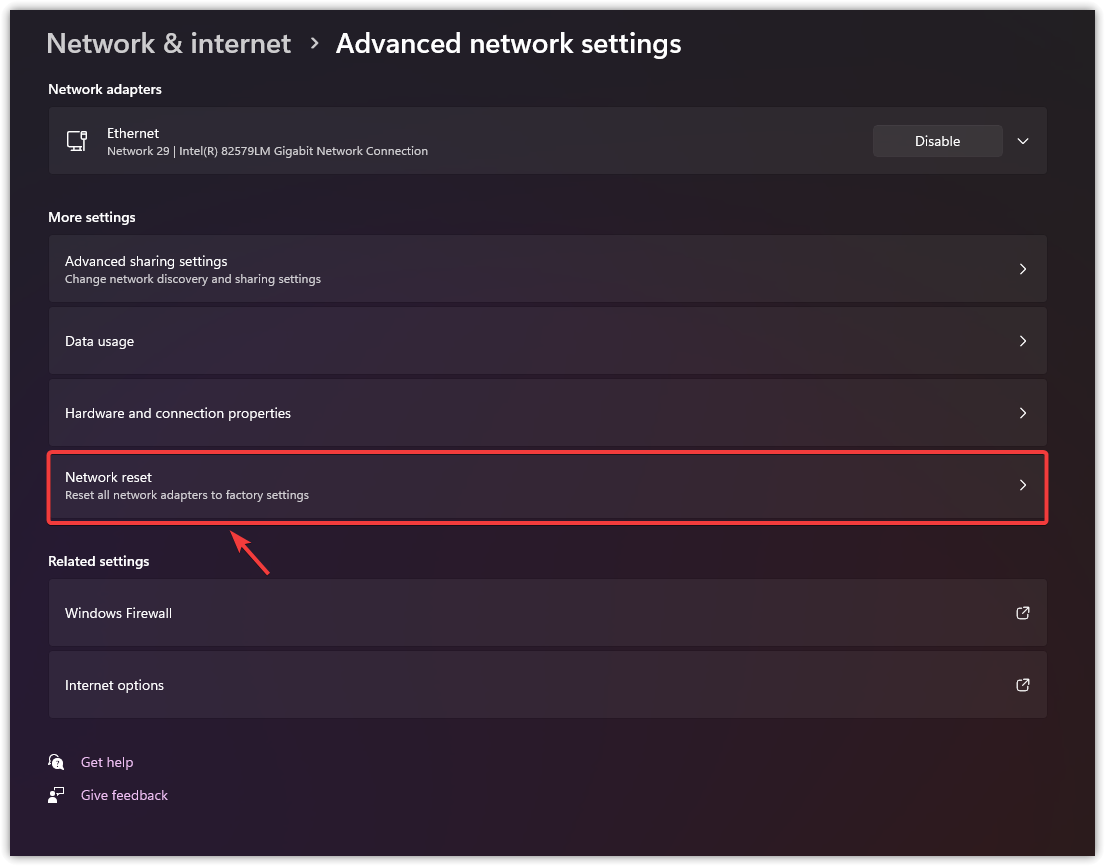This screenshot has width=1105, height=866.
Task: Launch Windows Firewall from Related settings
Action: click(118, 613)
